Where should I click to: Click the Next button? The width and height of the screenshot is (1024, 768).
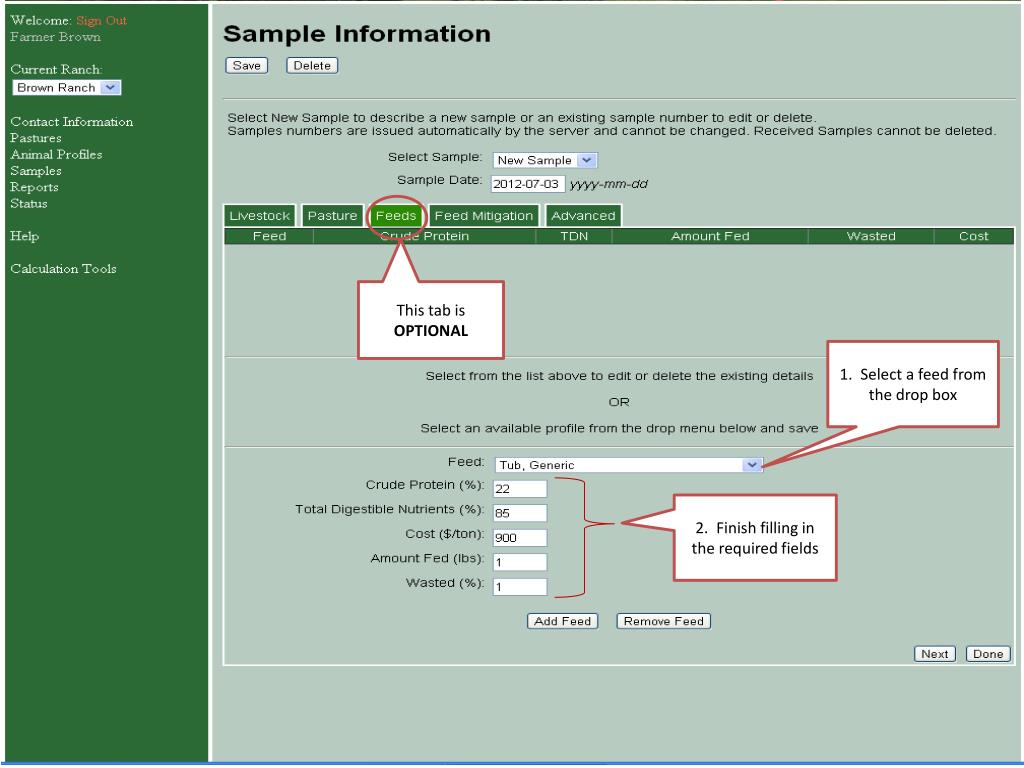935,654
